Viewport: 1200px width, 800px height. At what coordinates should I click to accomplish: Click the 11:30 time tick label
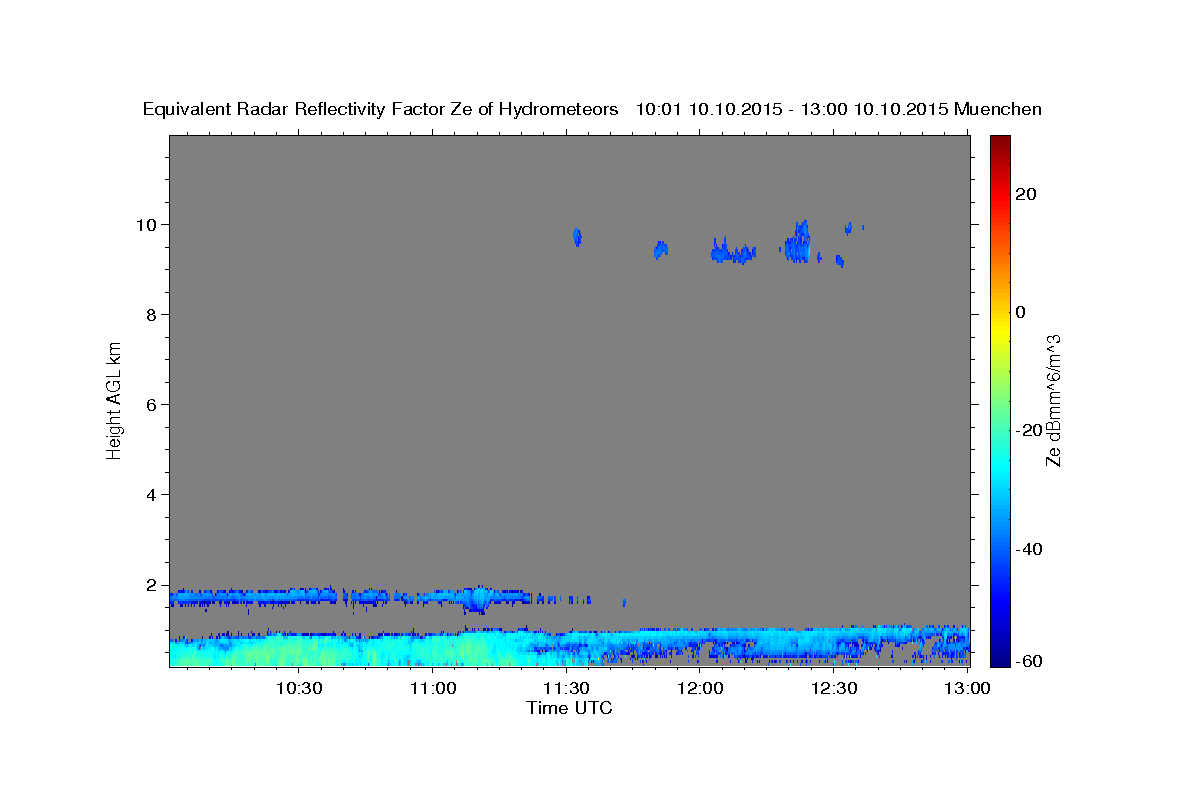[566, 688]
